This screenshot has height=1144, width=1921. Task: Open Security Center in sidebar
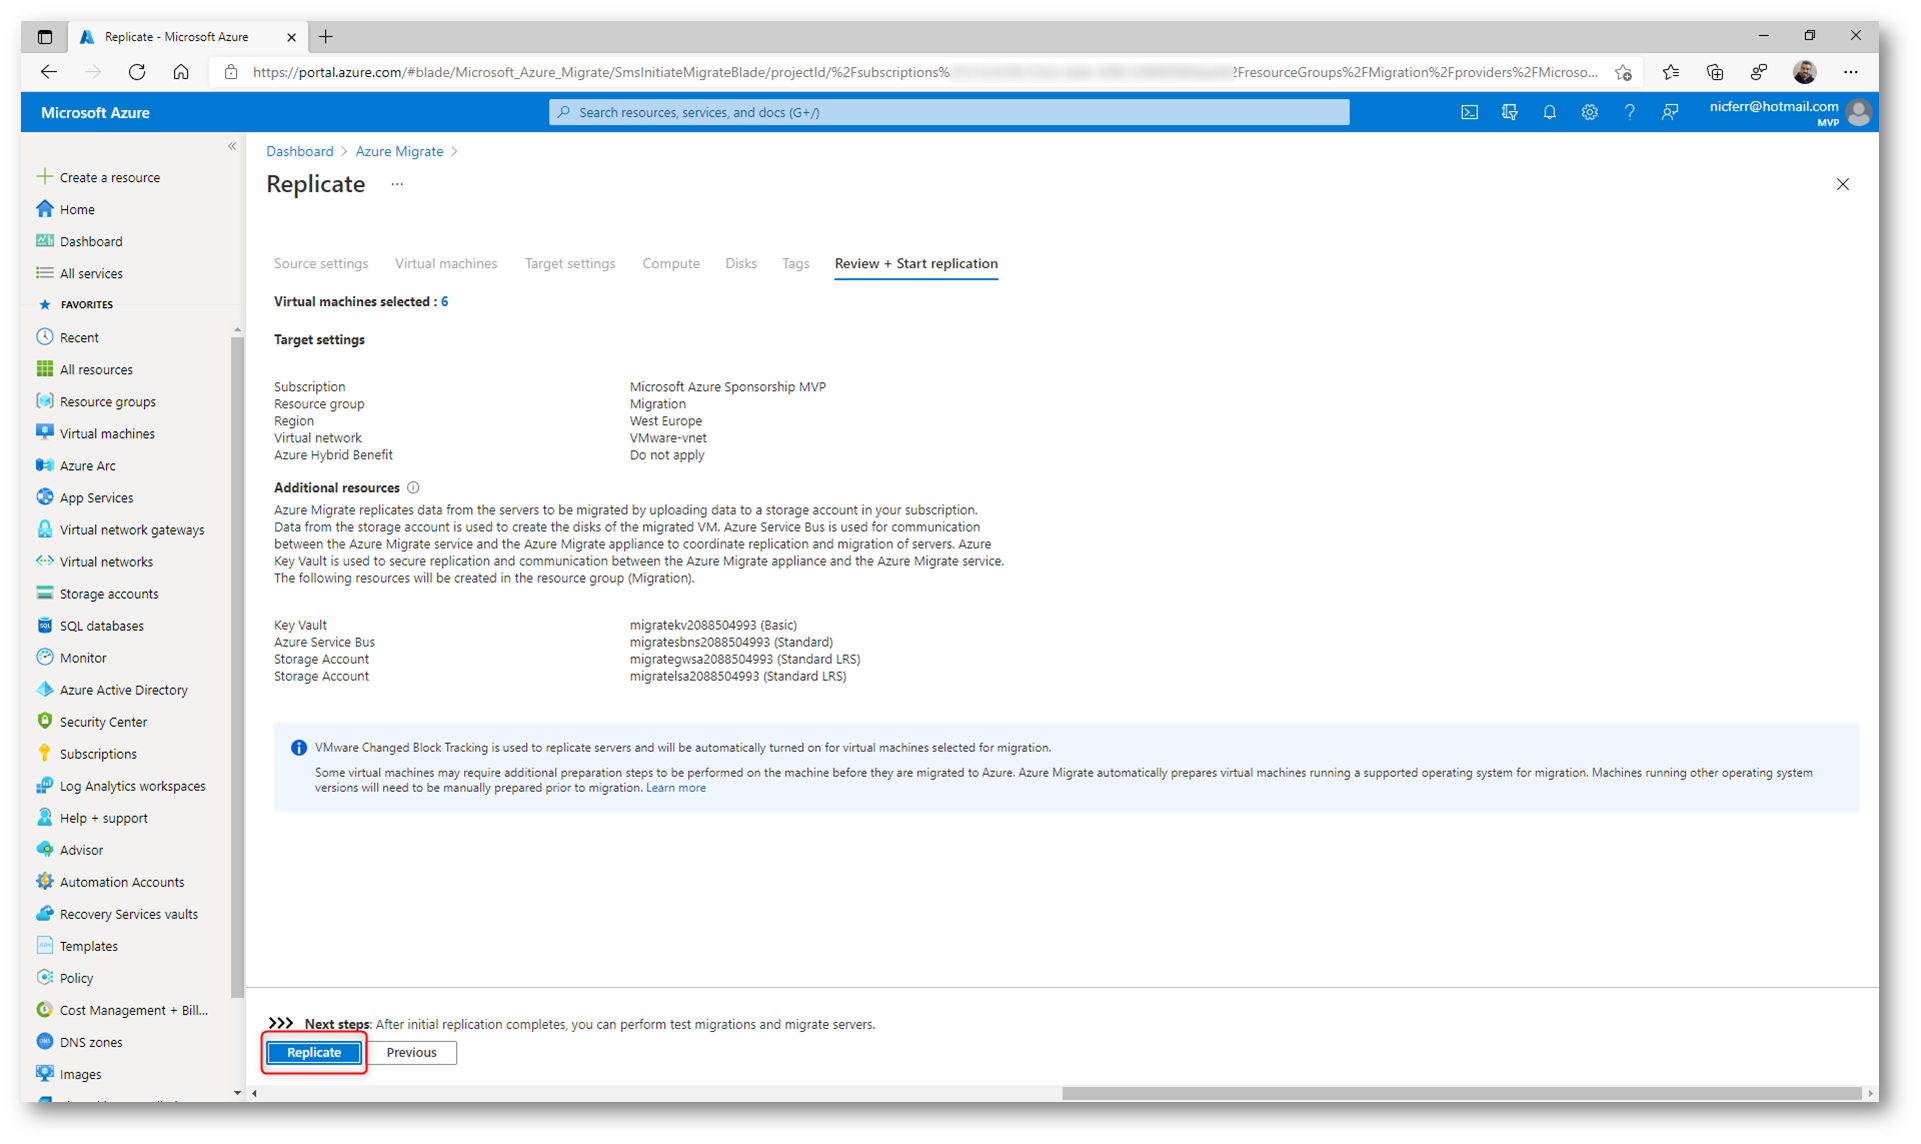click(102, 722)
